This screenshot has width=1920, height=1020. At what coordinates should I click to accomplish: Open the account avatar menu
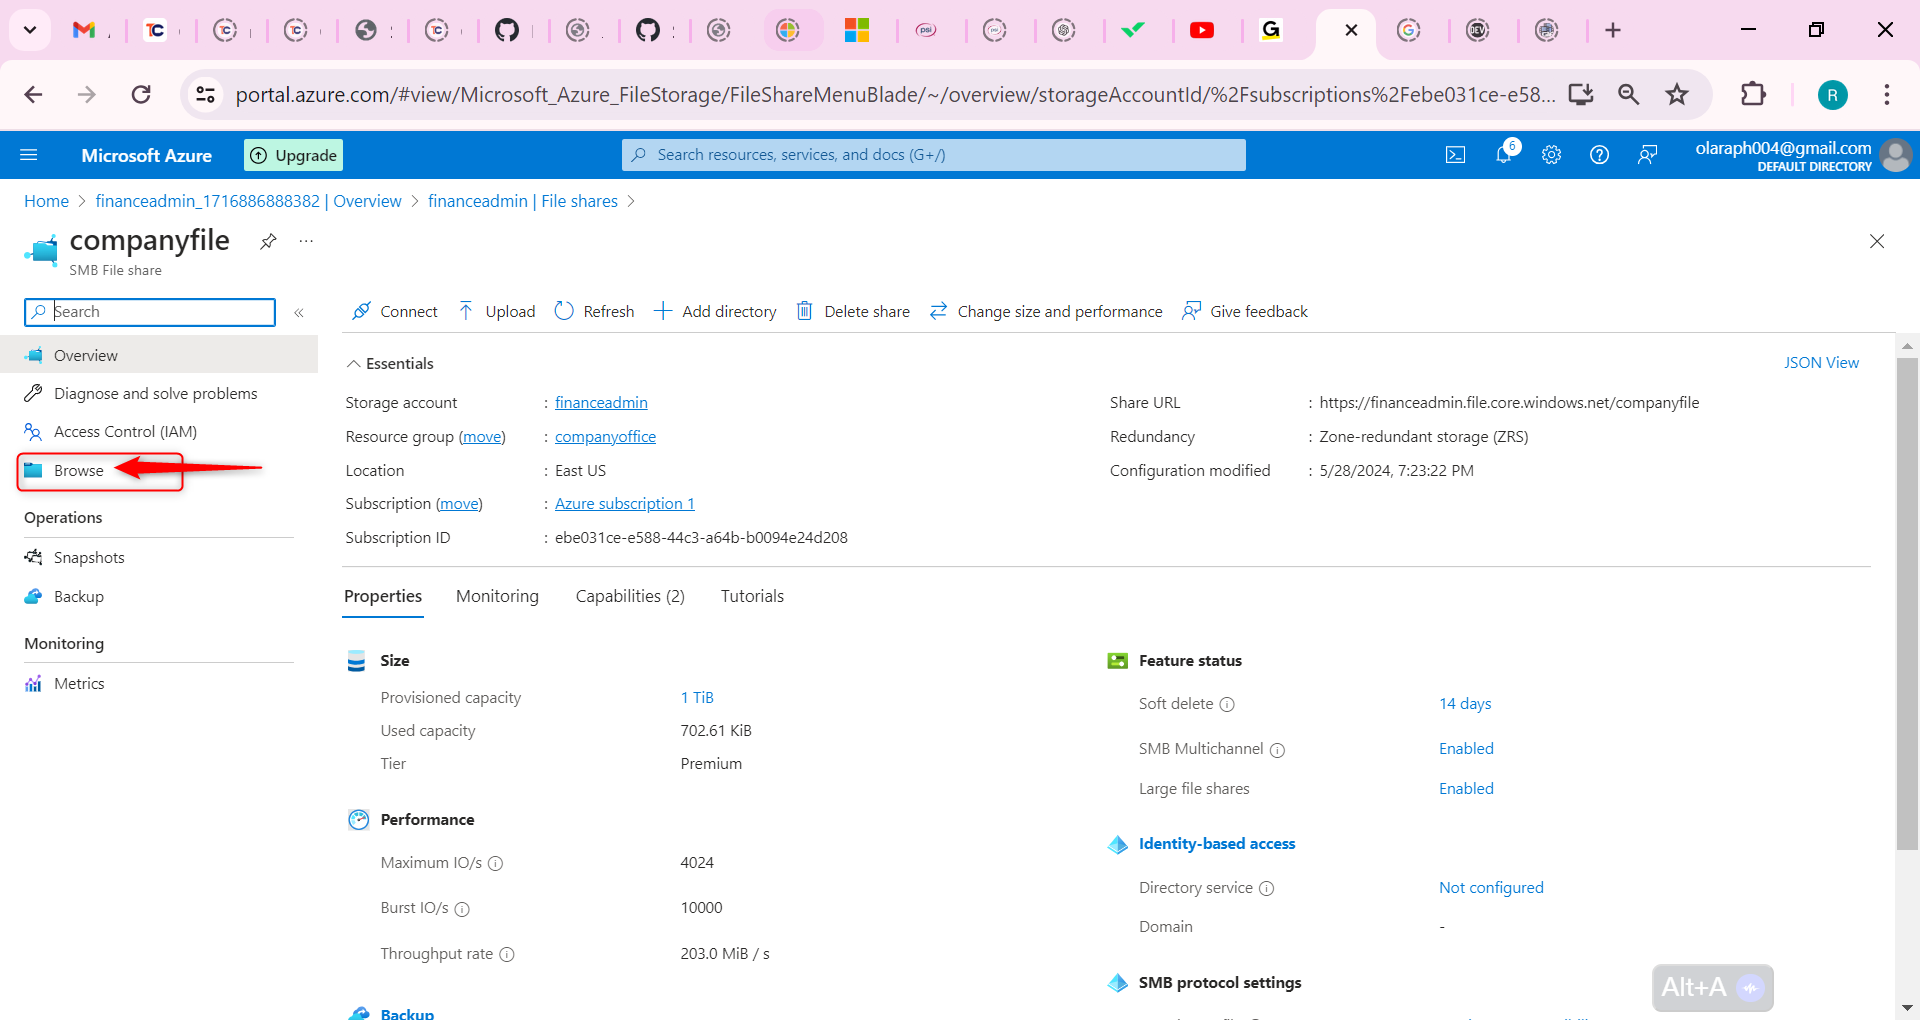coord(1897,155)
